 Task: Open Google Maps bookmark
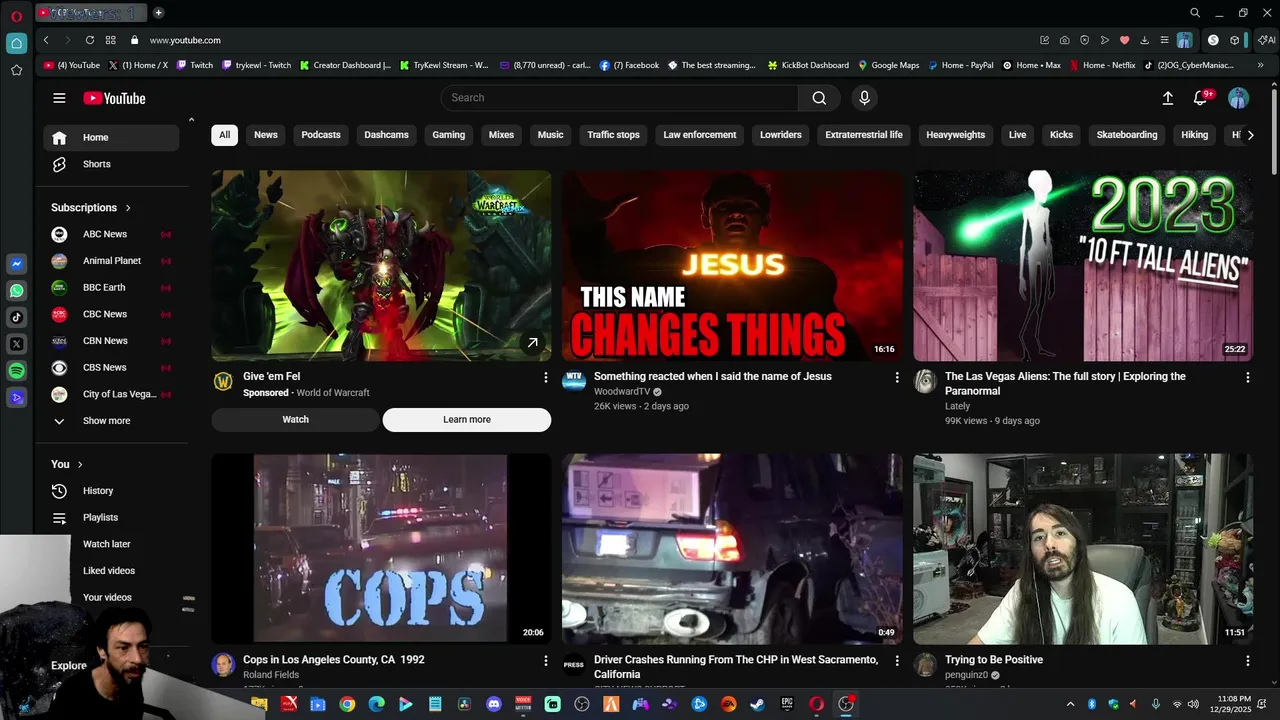(x=888, y=65)
